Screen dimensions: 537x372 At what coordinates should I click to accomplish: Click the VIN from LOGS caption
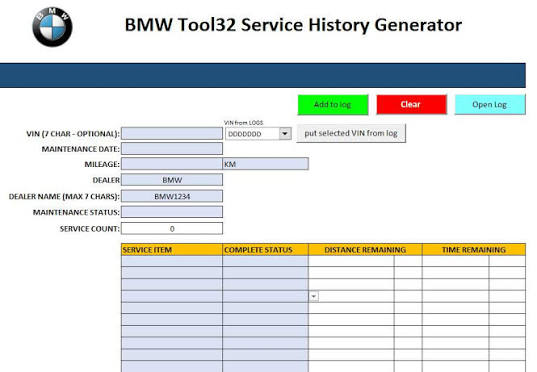pyautogui.click(x=243, y=123)
